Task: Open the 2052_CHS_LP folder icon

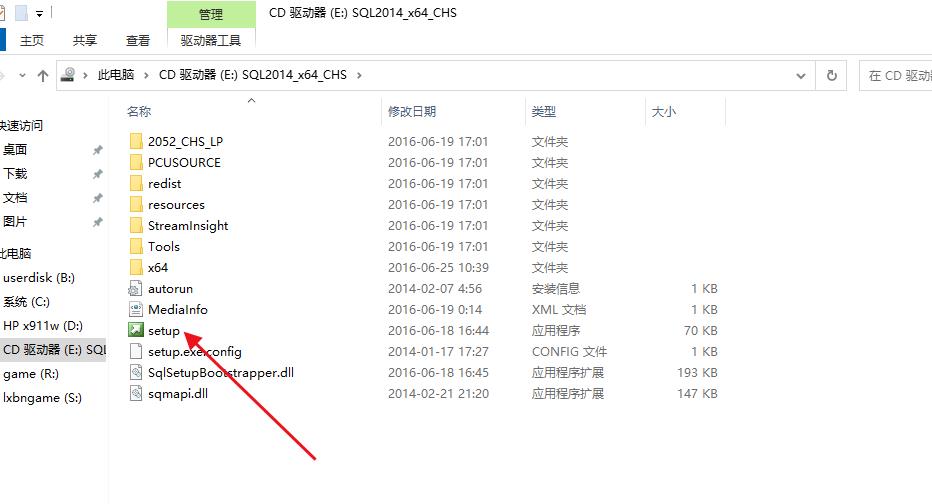Action: (x=137, y=142)
